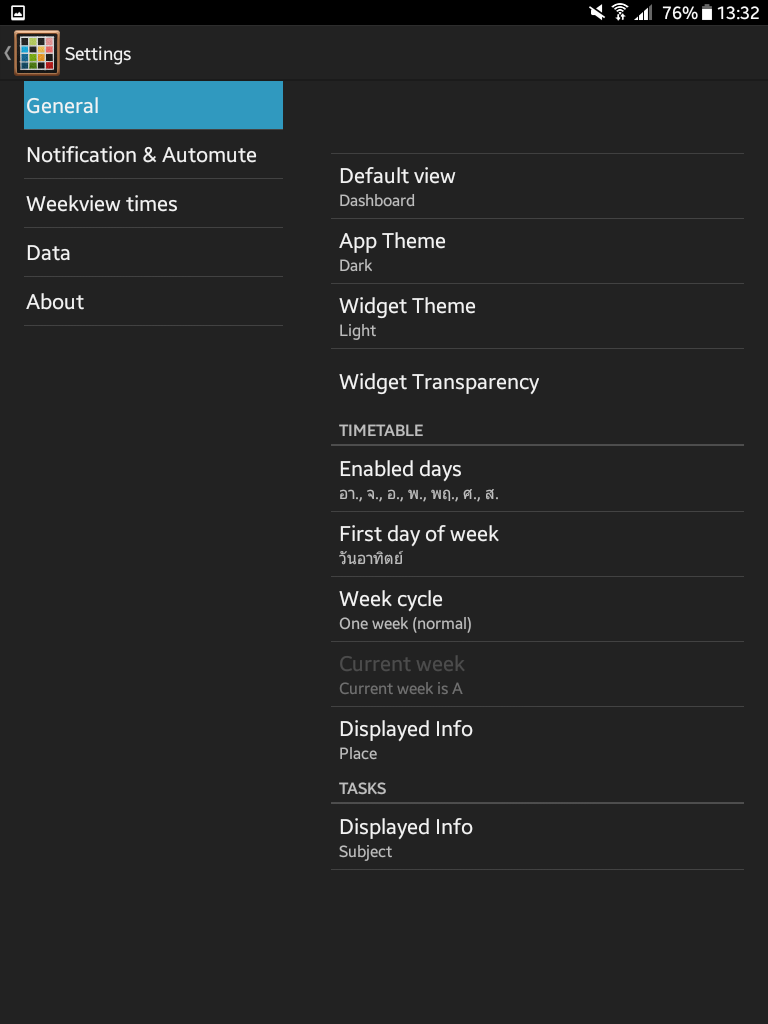Tap the mute icon in status bar
This screenshot has height=1024, width=768.
click(x=597, y=13)
